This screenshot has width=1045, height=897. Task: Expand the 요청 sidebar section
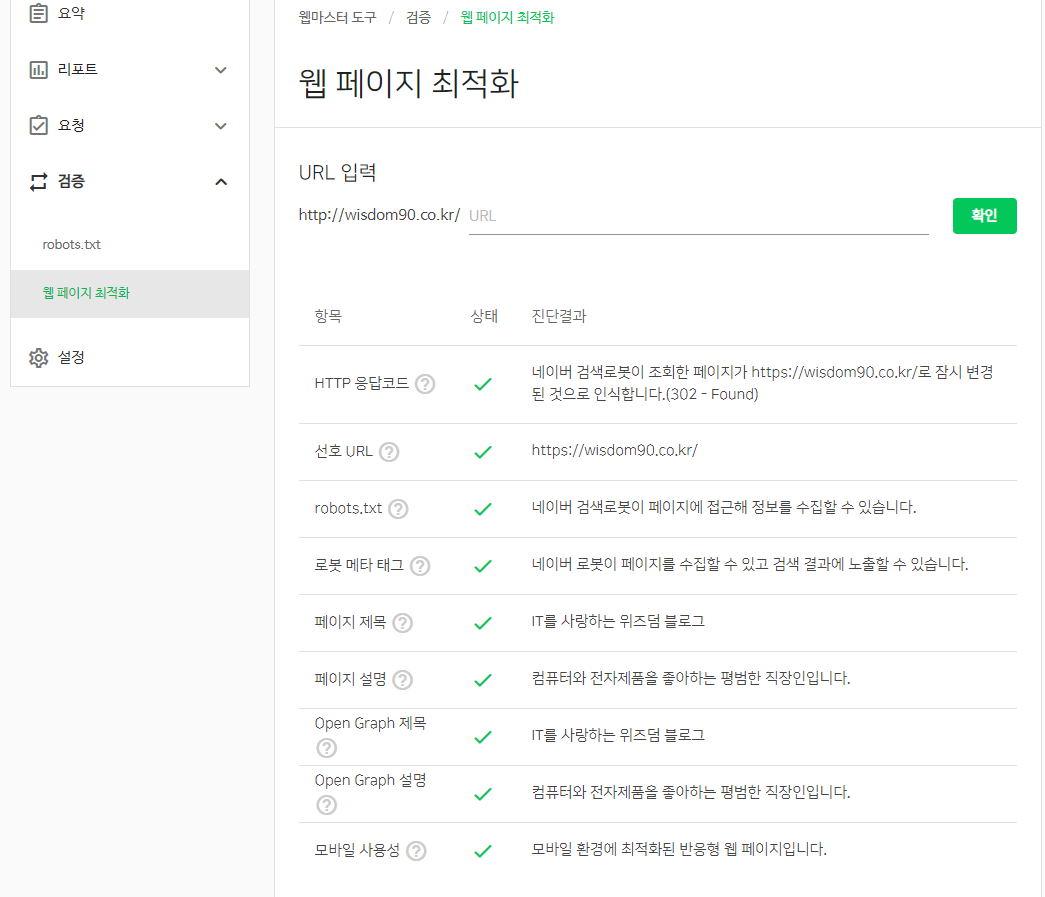[221, 125]
